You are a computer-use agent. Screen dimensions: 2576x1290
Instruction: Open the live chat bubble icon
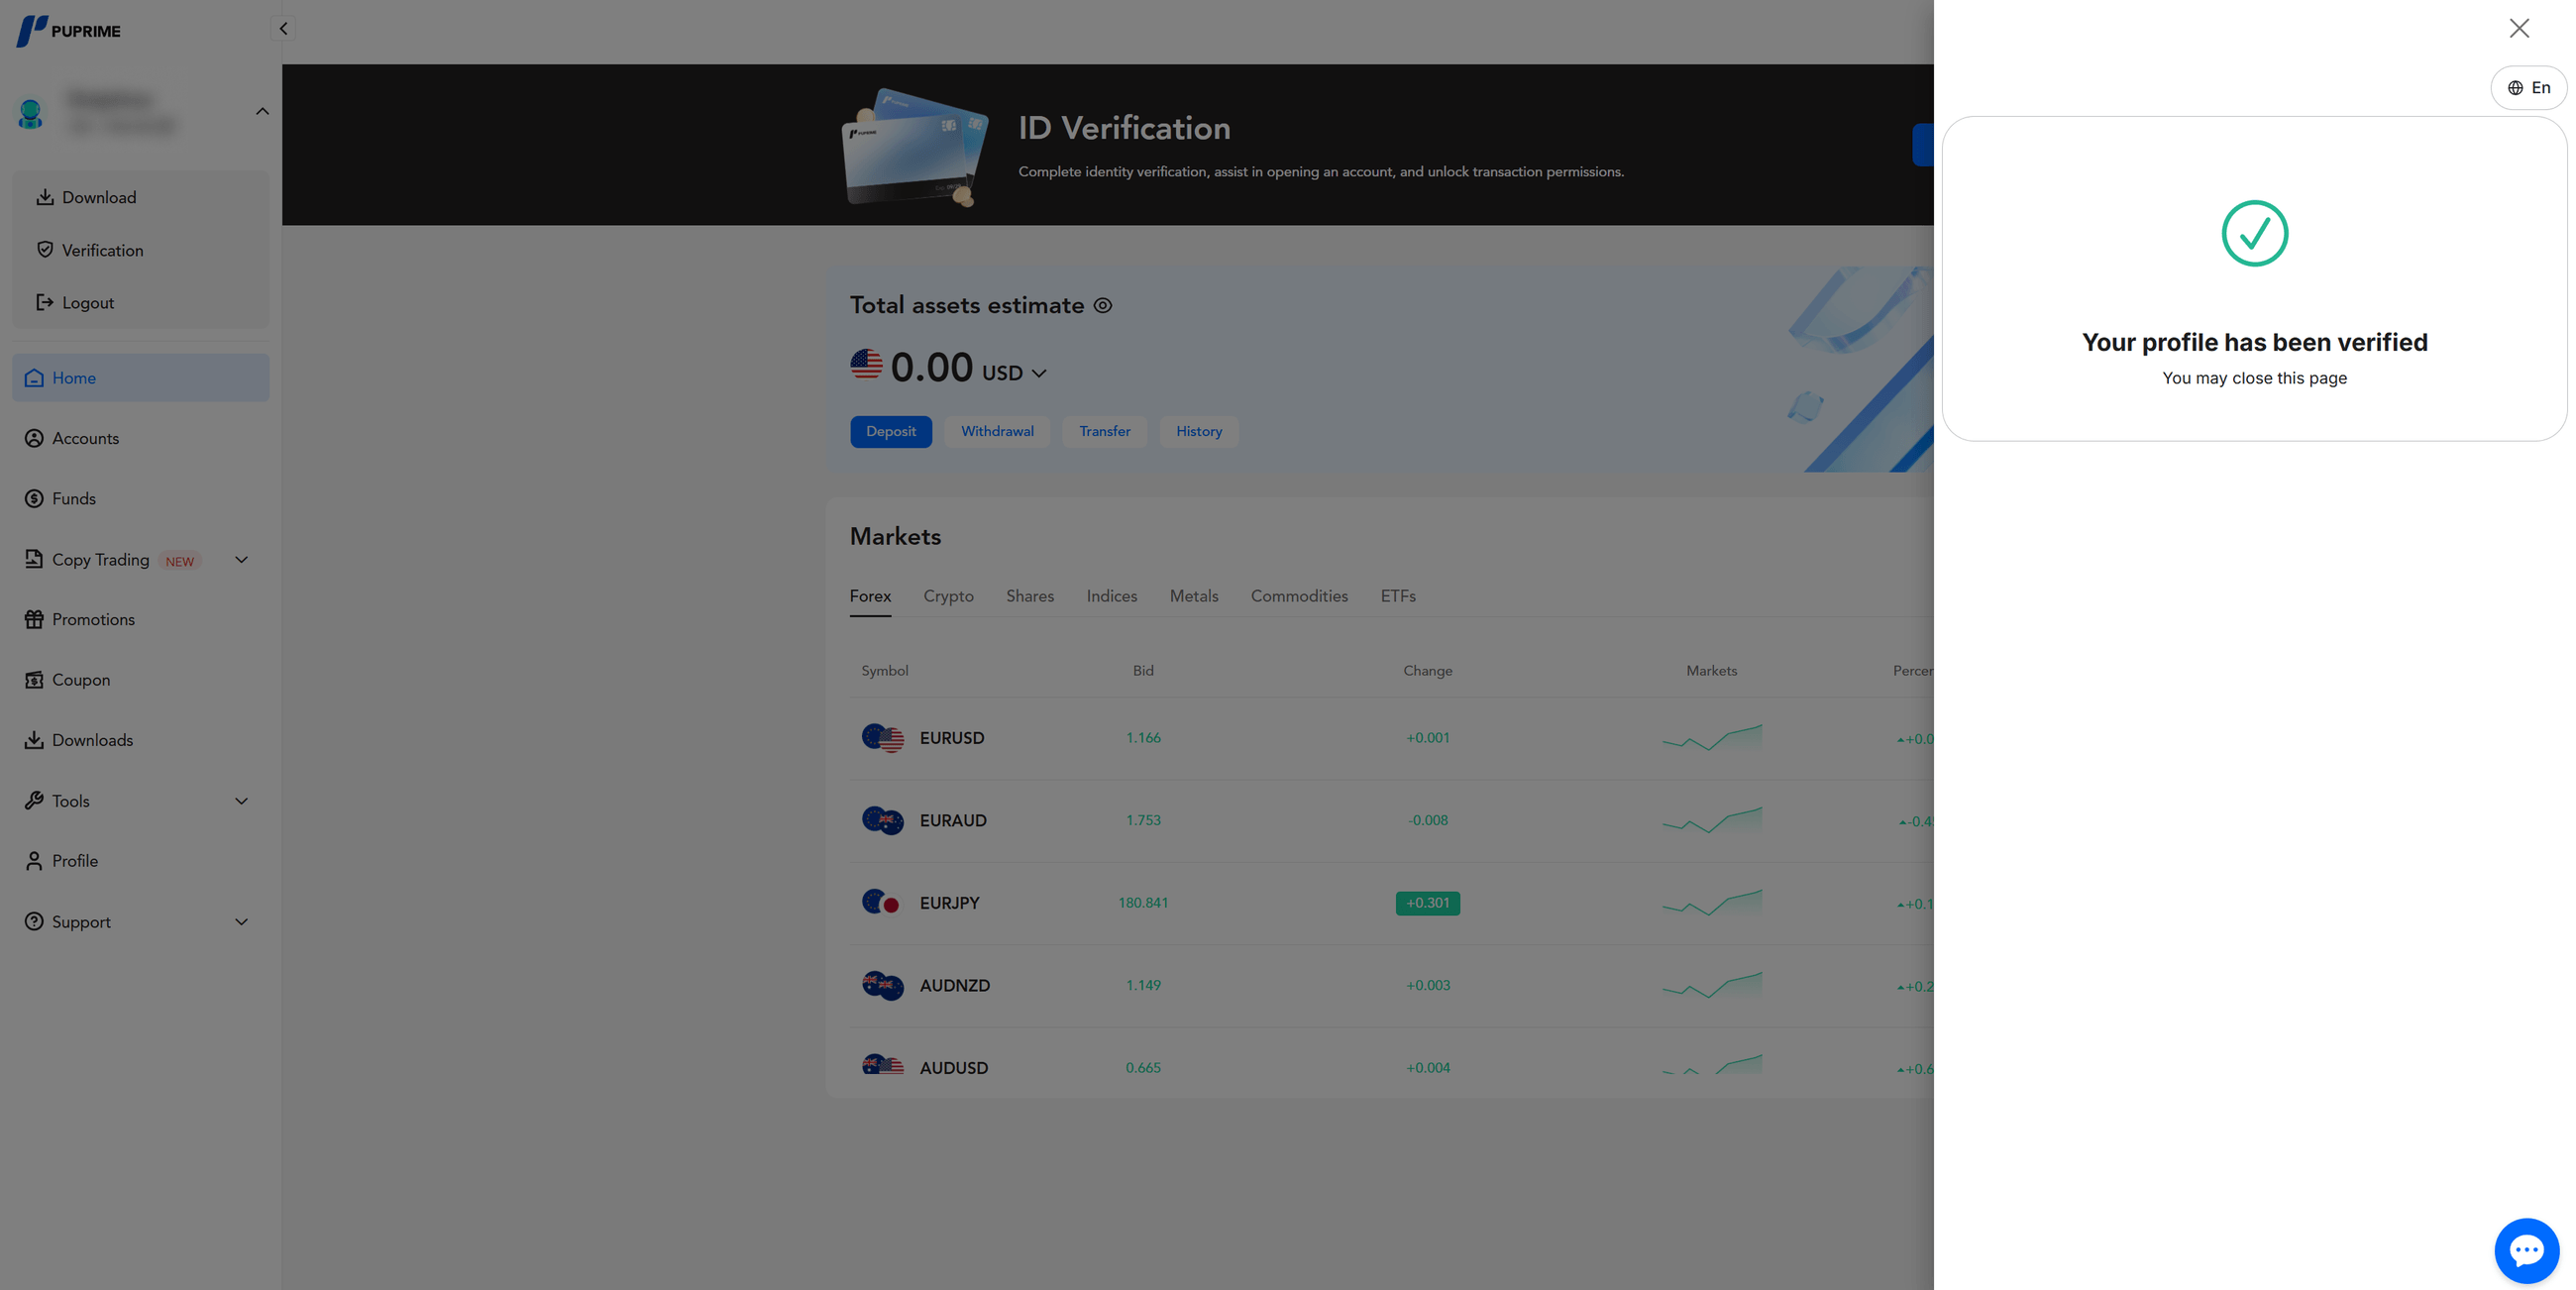tap(2526, 1250)
